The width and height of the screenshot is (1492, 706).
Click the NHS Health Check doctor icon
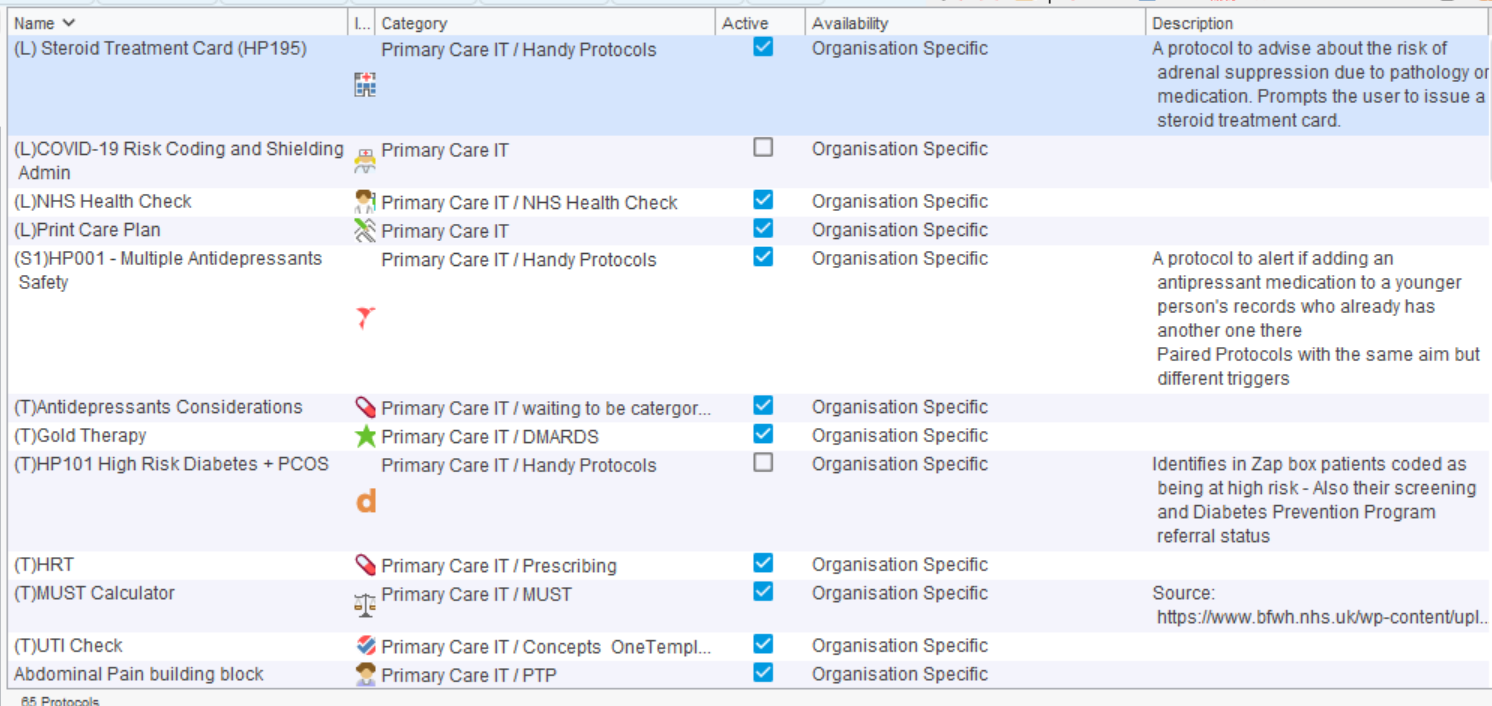pos(366,202)
